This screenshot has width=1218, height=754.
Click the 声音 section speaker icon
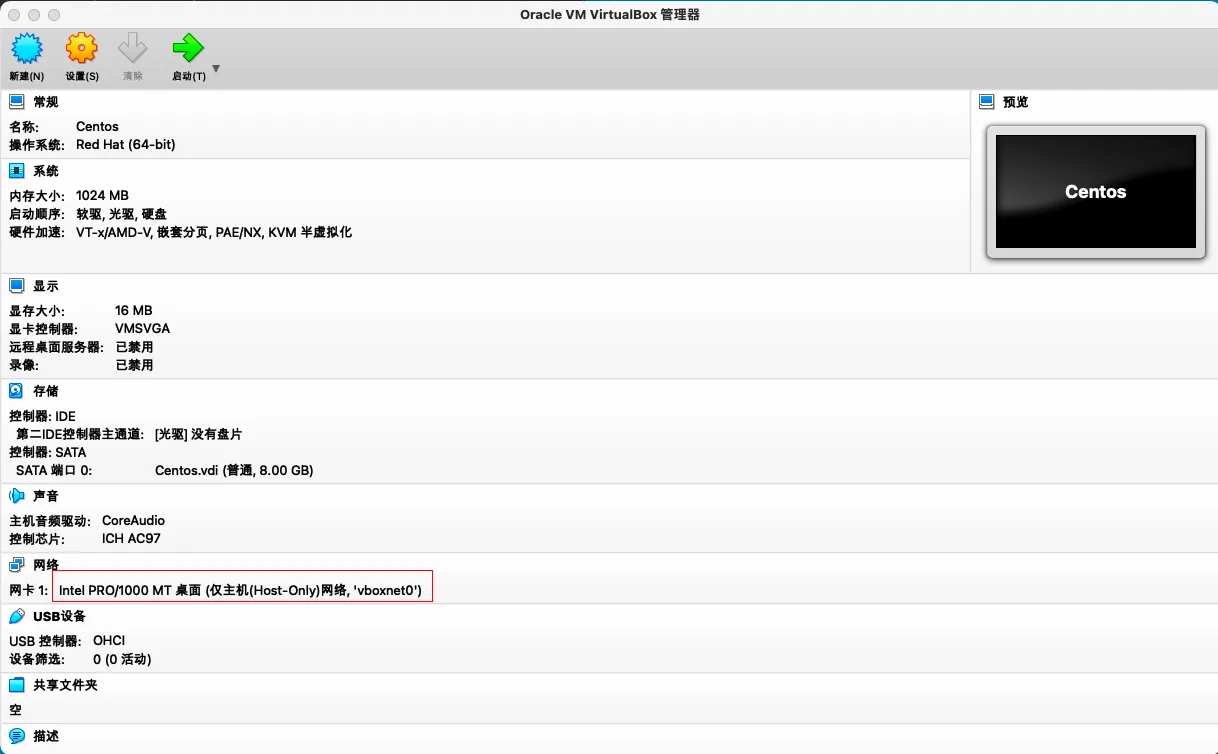tap(14, 495)
